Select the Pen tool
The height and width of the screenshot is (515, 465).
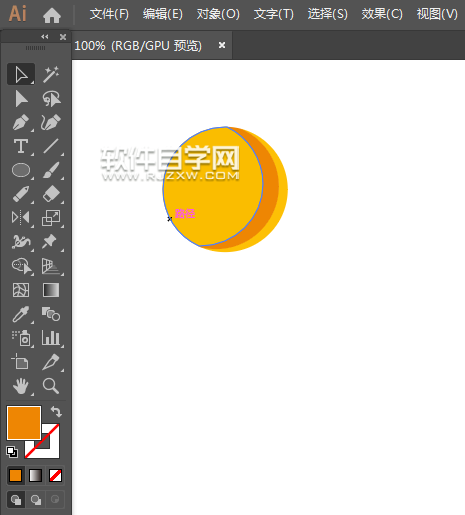(21, 122)
